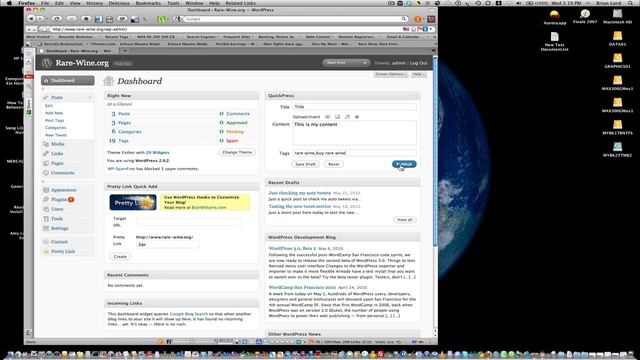Click the Target URL input field
This screenshot has width=640, height=360.
click(189, 222)
